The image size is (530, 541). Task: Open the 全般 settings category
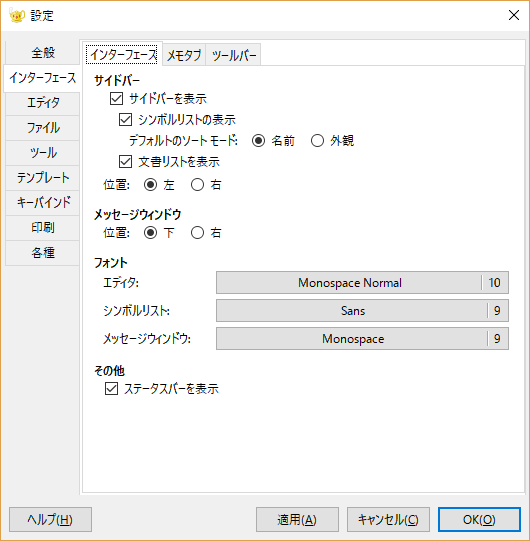[43, 53]
